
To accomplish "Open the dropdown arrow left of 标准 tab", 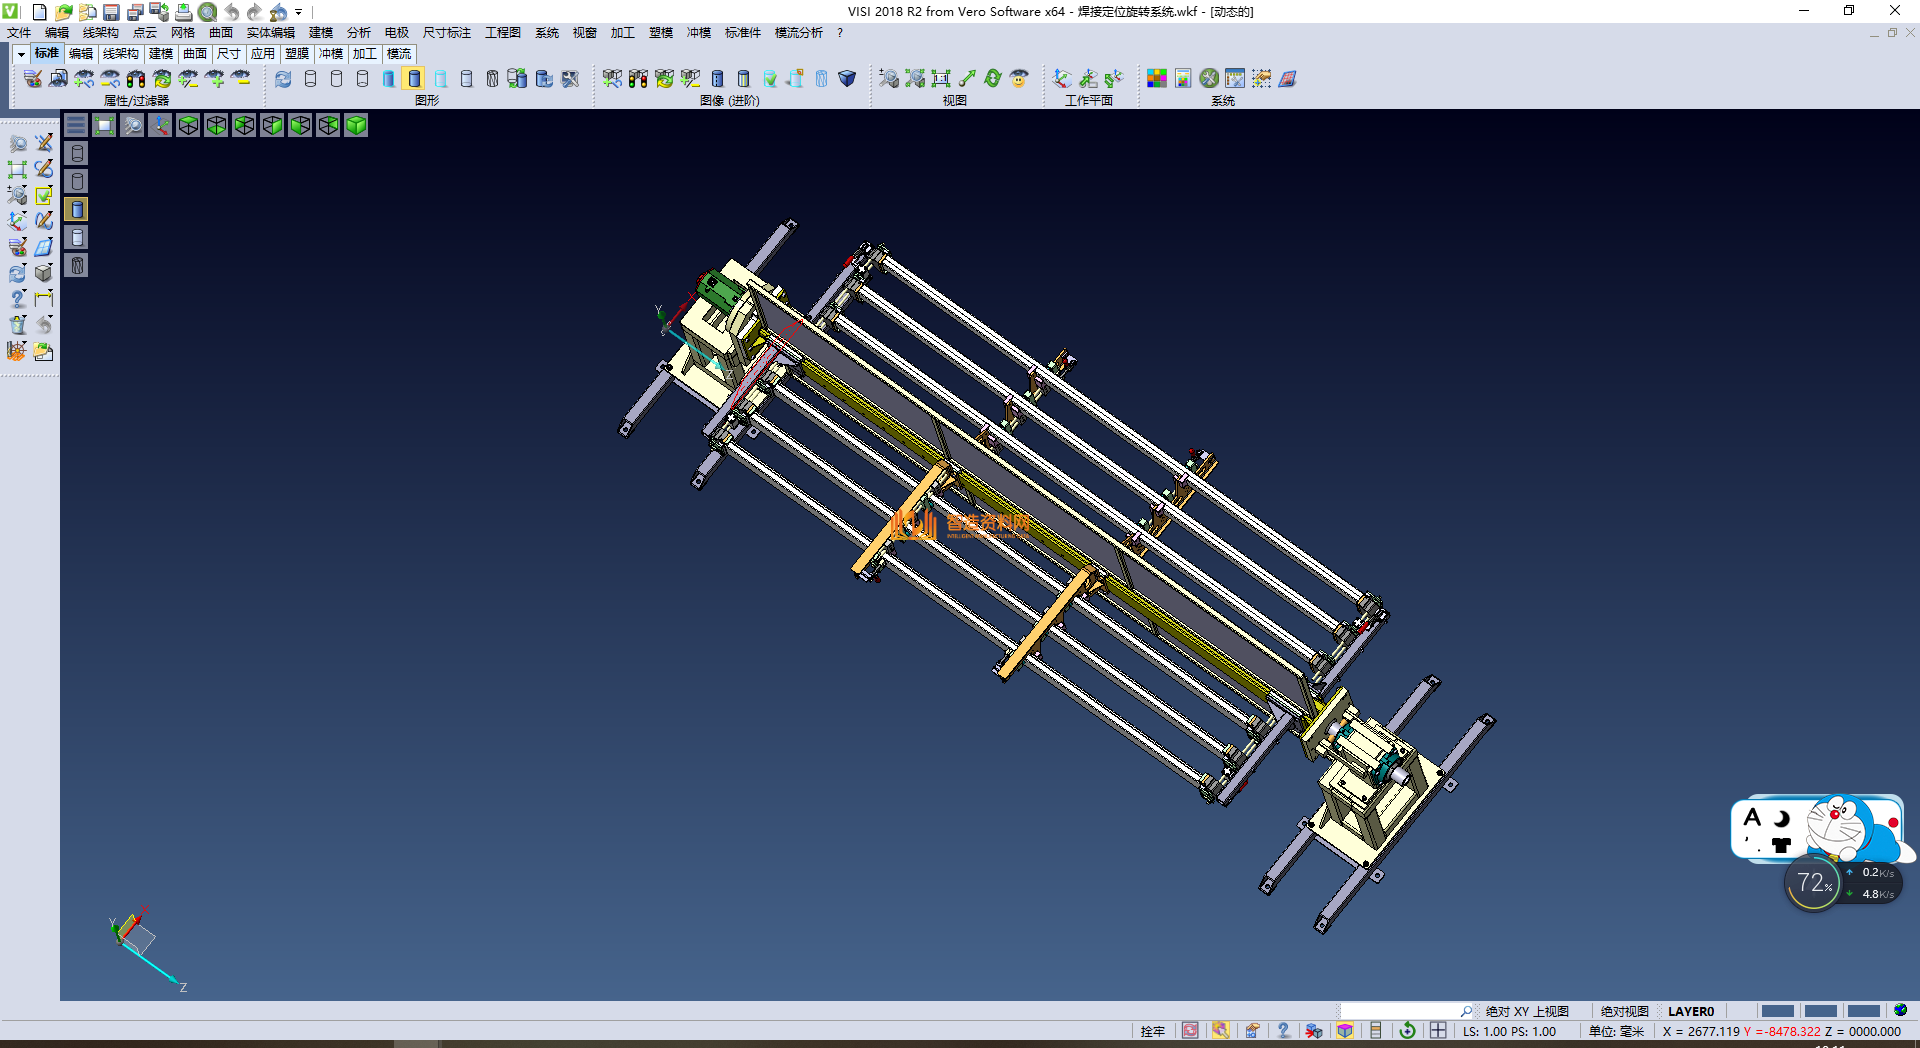I will click(21, 54).
